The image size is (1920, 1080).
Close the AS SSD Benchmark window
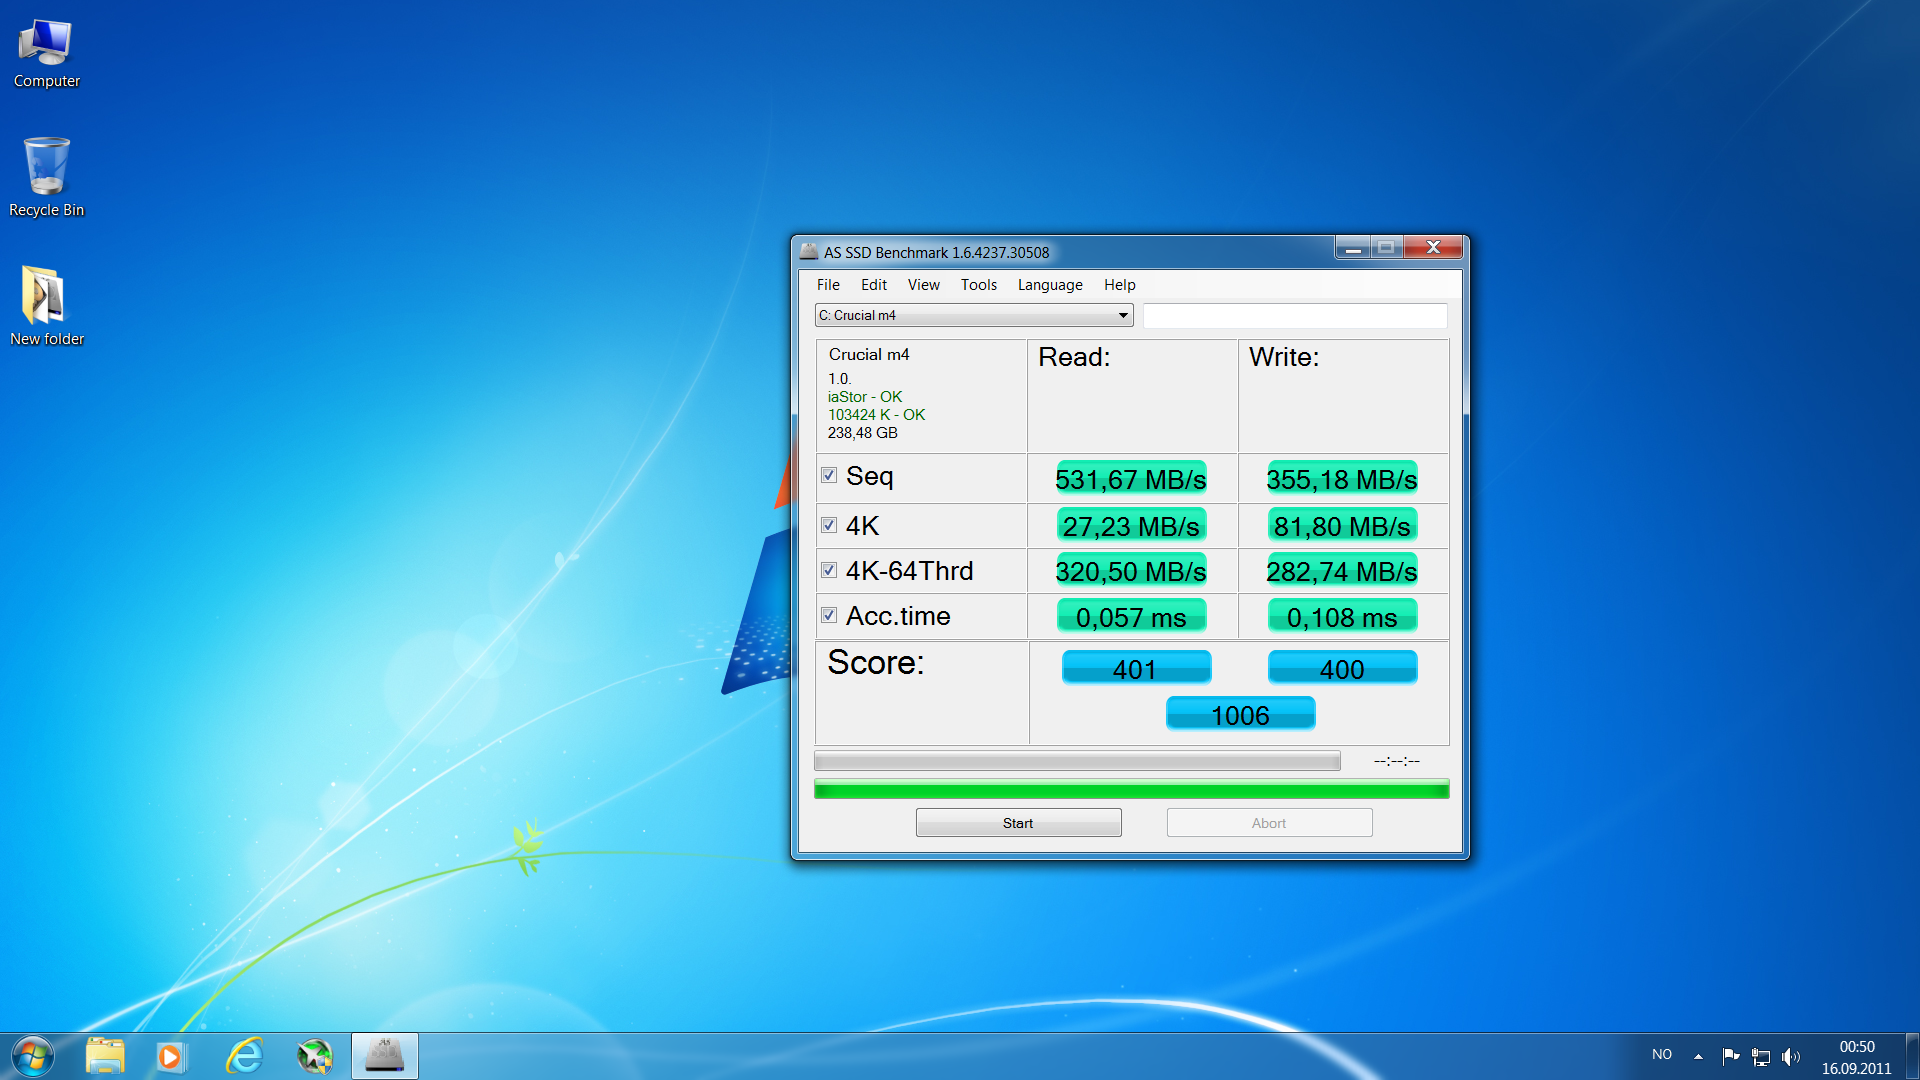(x=1433, y=248)
